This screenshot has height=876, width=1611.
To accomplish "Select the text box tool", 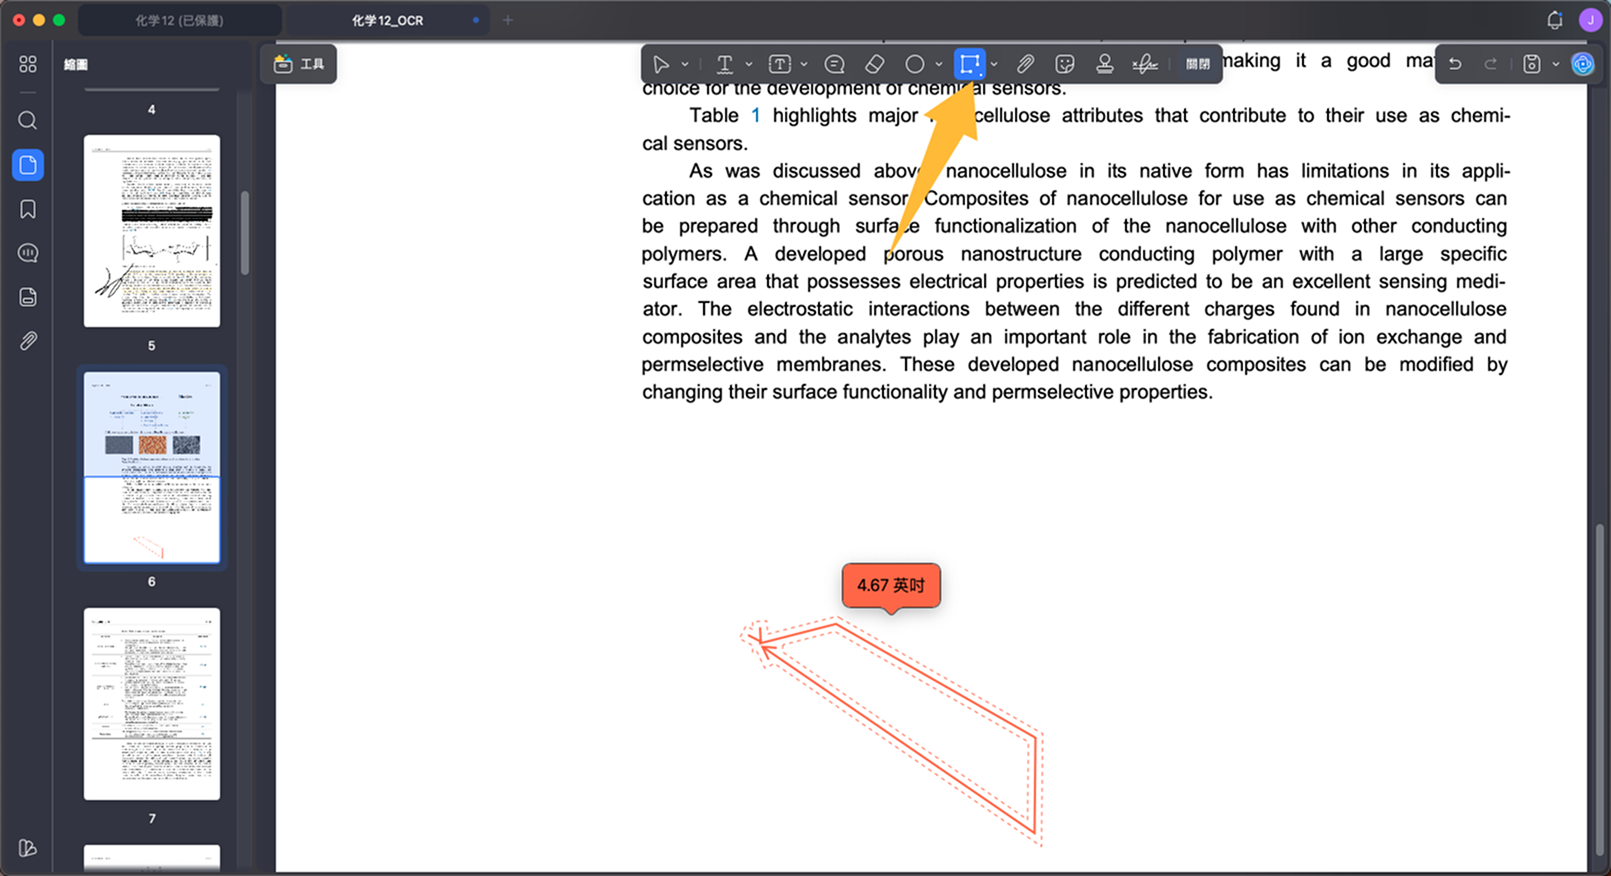I will pos(780,64).
